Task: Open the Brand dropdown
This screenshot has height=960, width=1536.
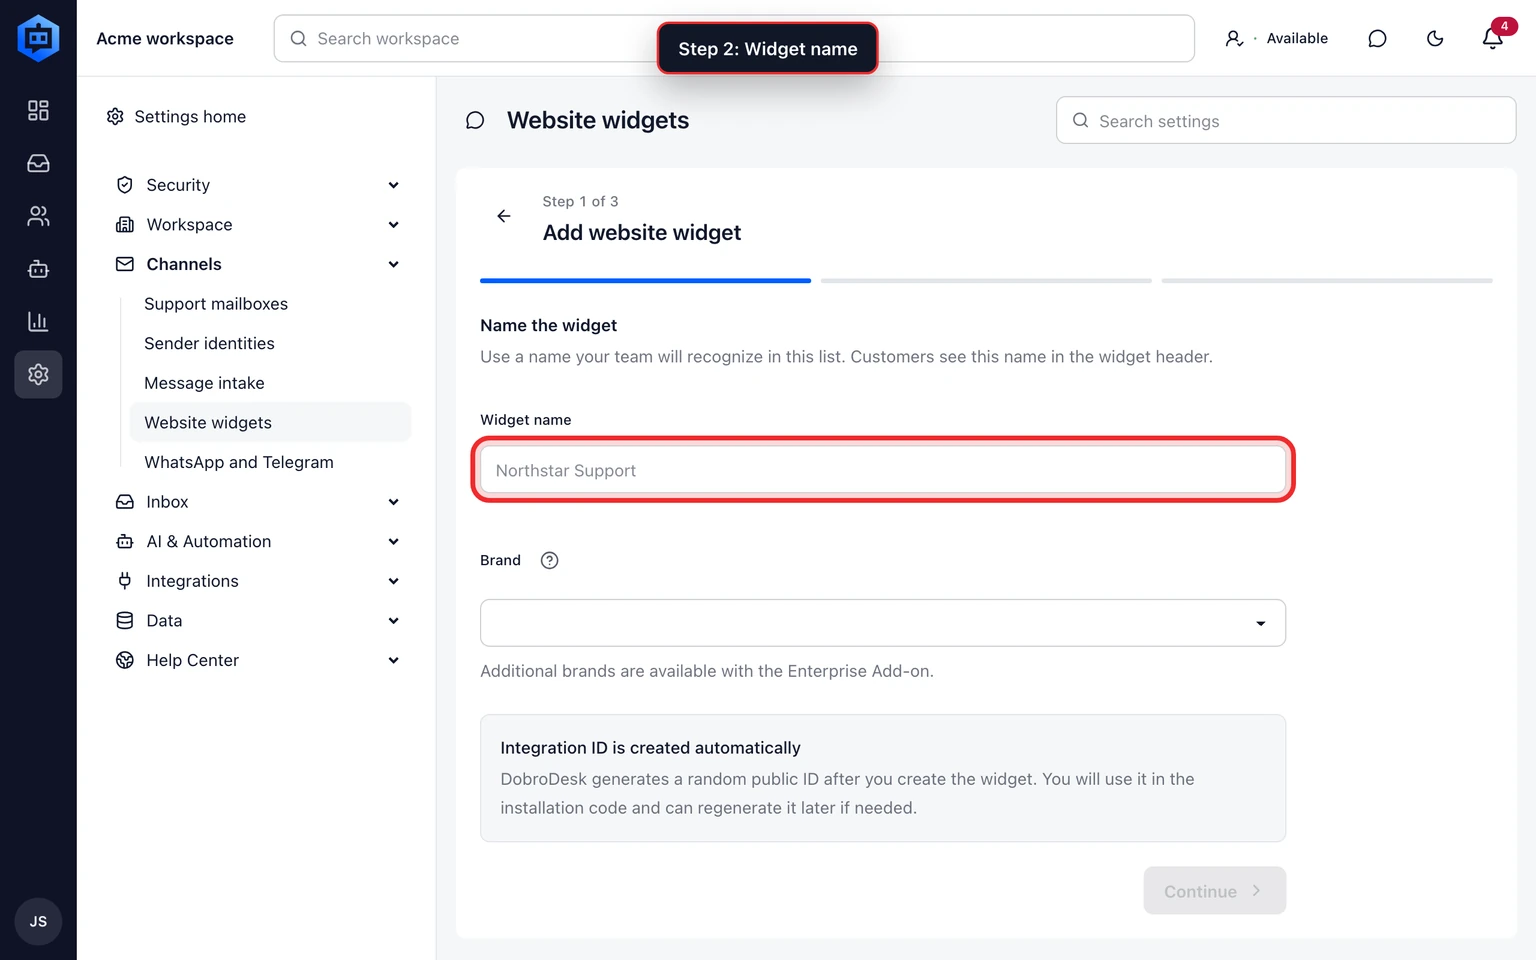Action: [883, 623]
